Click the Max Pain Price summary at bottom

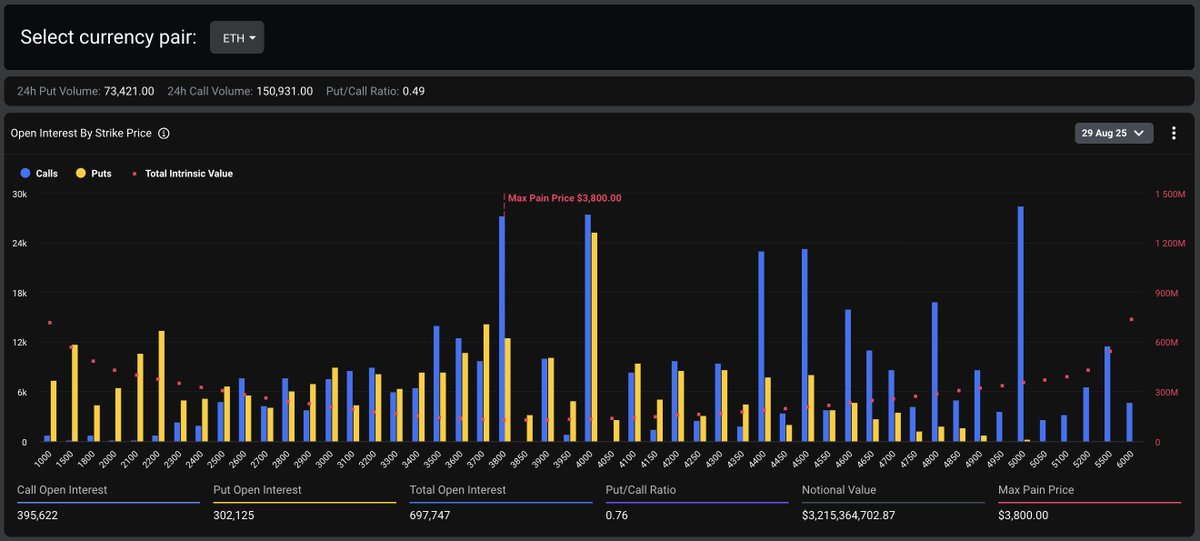coord(1023,514)
